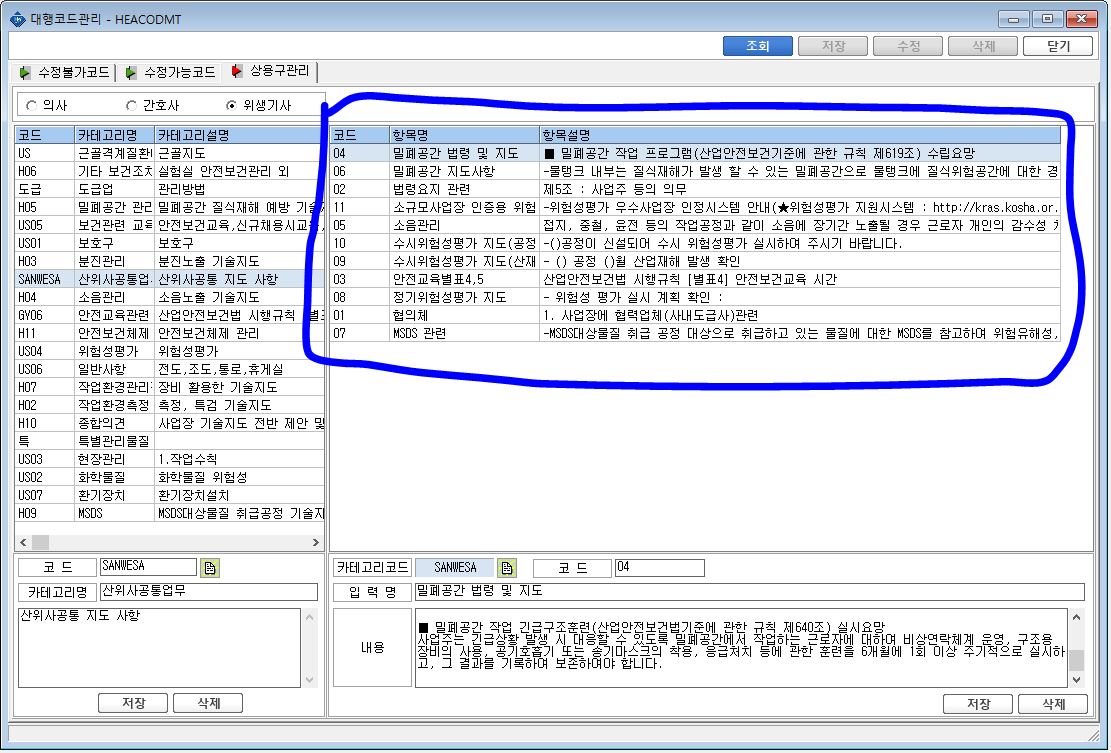1111x753 pixels.
Task: Select the 간호사 radio button
Action: 131,106
